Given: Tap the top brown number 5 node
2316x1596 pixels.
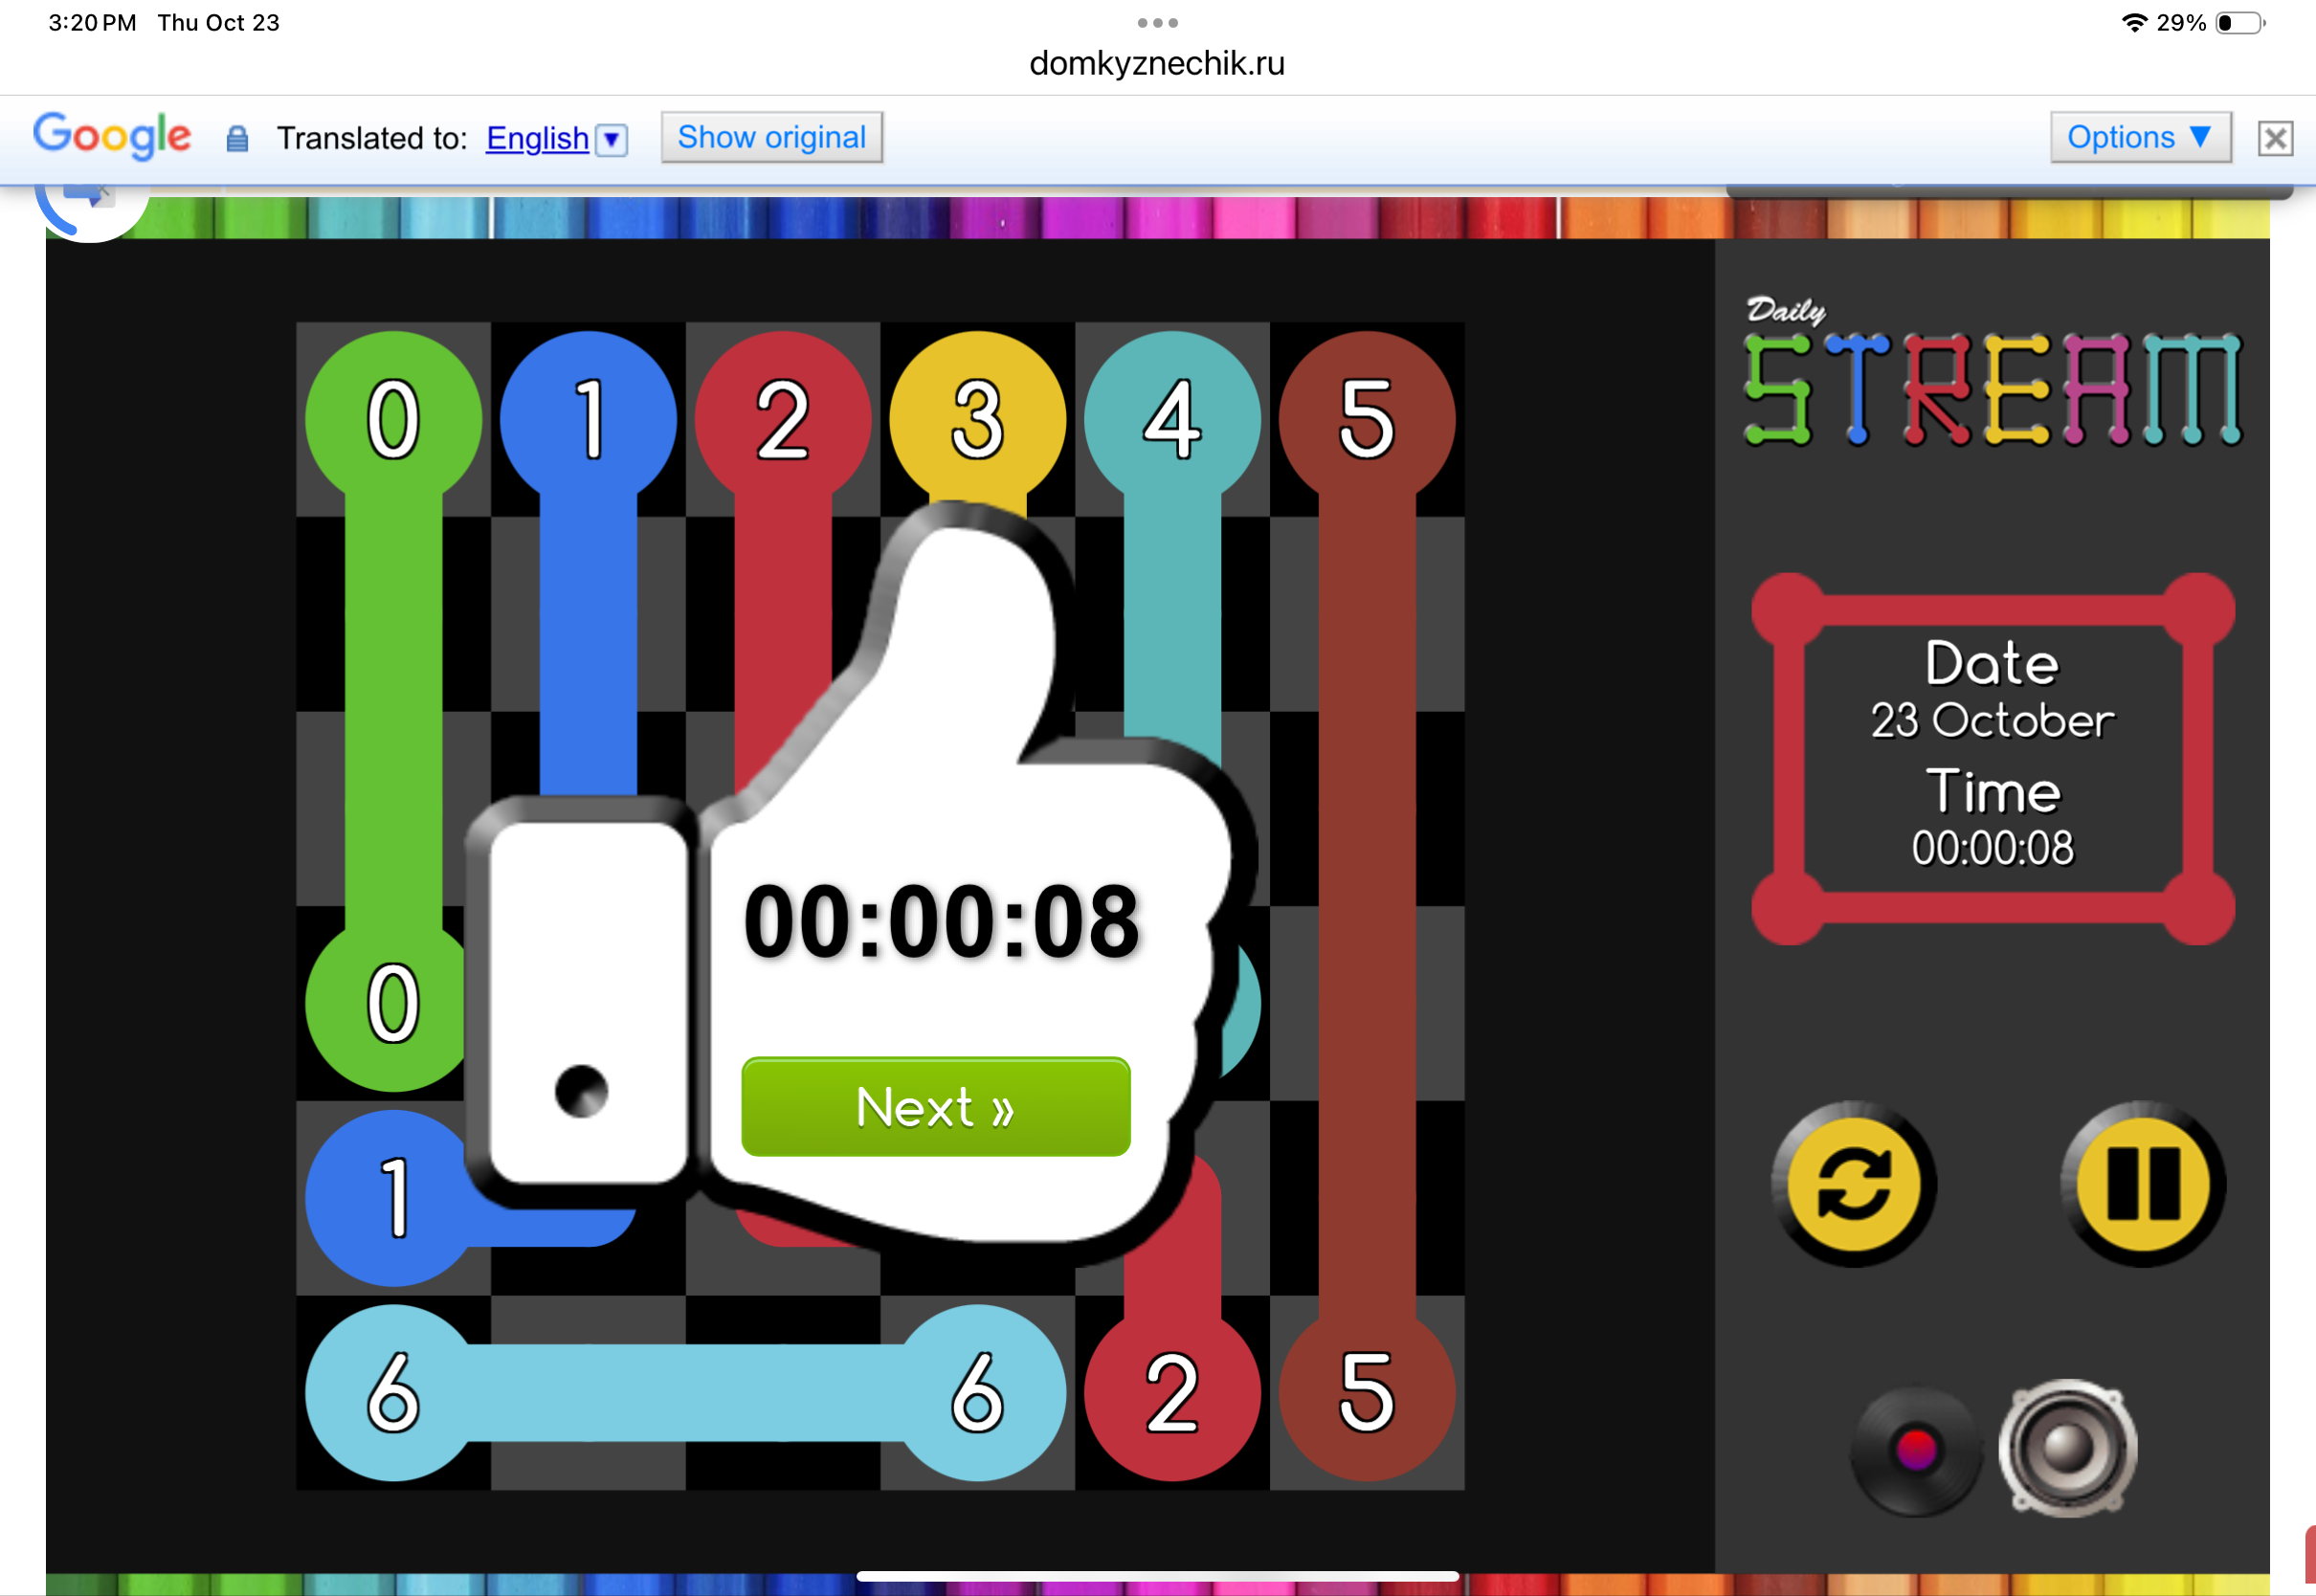Looking at the screenshot, I should point(1366,418).
